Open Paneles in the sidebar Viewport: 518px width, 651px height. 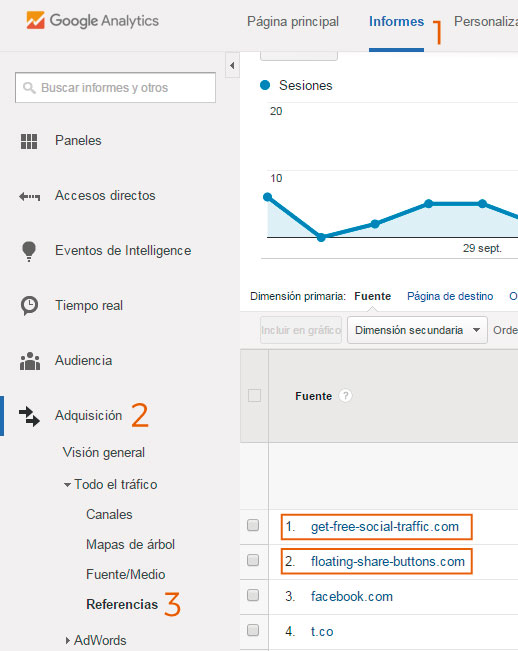(x=78, y=141)
